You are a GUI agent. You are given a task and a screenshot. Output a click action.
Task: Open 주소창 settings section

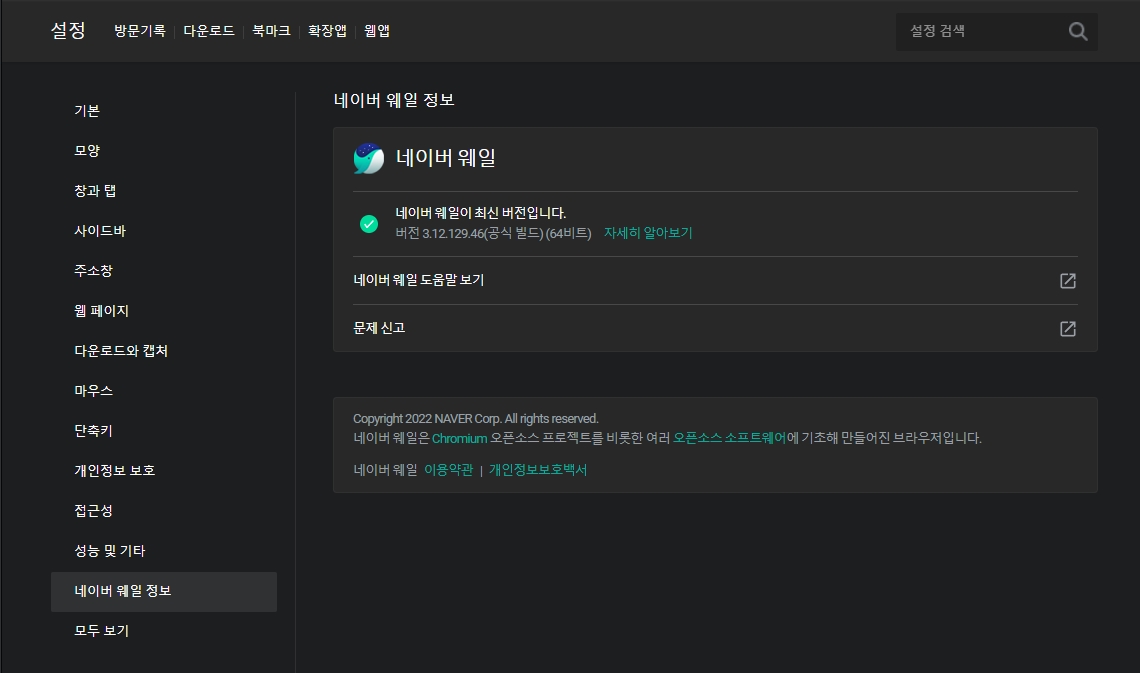(x=164, y=270)
